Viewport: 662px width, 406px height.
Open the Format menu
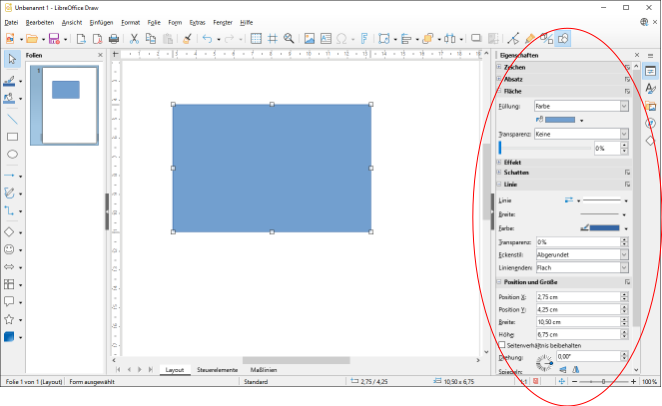tap(130, 22)
